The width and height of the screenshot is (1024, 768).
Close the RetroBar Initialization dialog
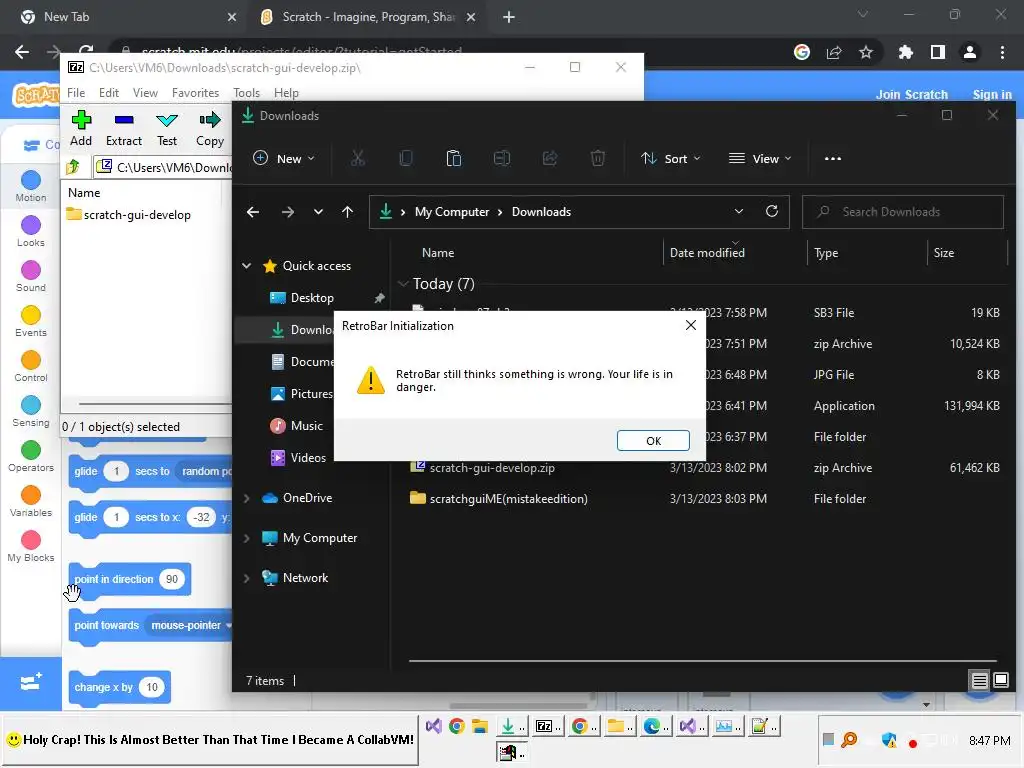[x=690, y=325]
